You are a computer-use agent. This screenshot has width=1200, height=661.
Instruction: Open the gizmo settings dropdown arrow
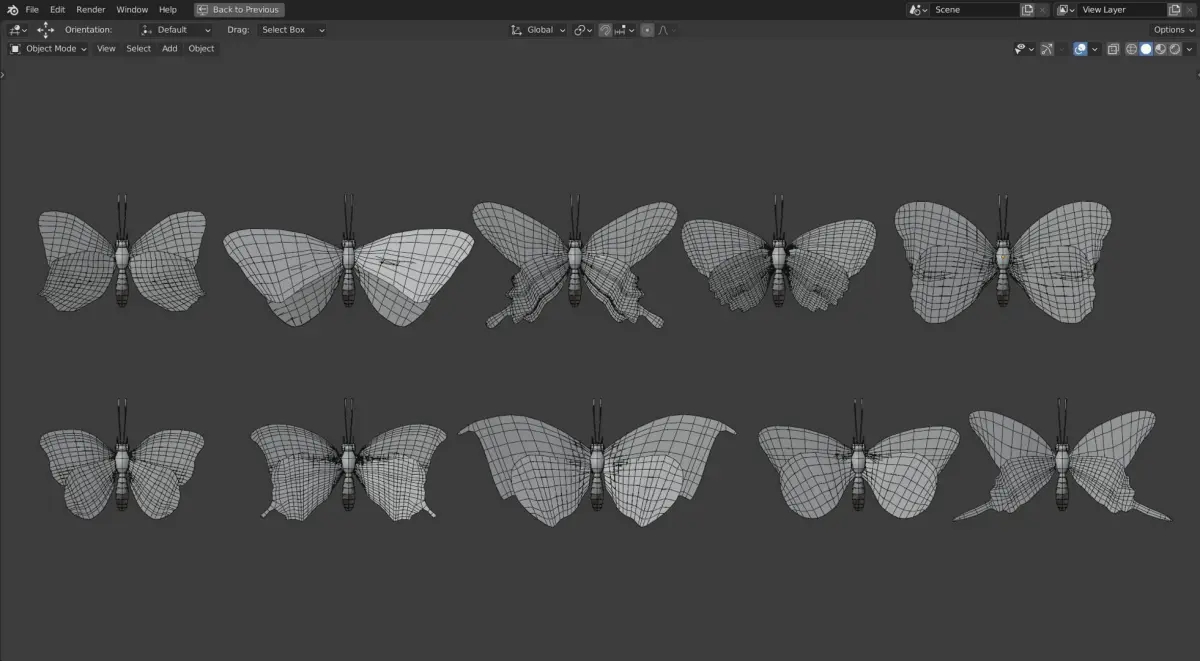pyautogui.click(x=1061, y=49)
